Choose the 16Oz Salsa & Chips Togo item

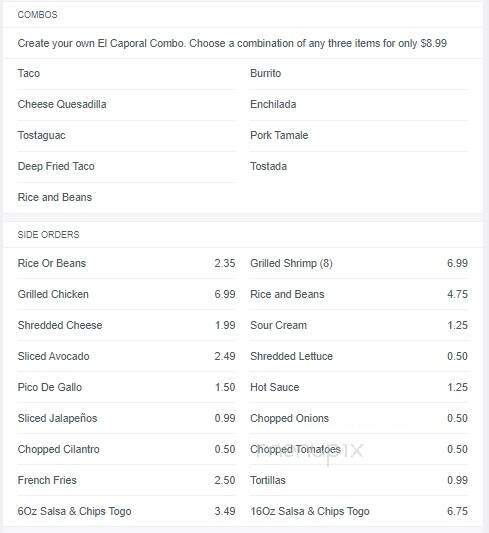359,511
